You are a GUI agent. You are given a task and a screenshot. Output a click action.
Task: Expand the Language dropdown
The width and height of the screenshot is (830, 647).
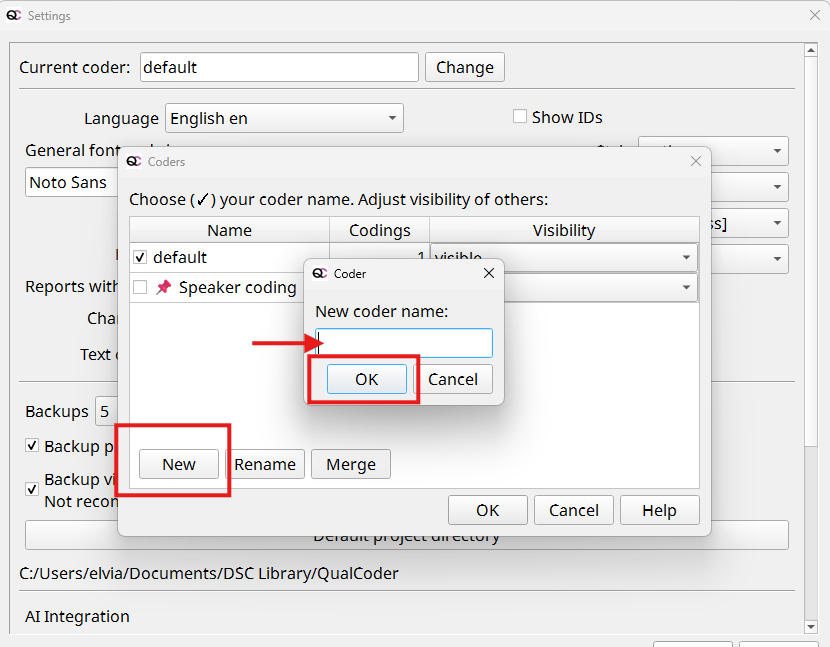[392, 118]
